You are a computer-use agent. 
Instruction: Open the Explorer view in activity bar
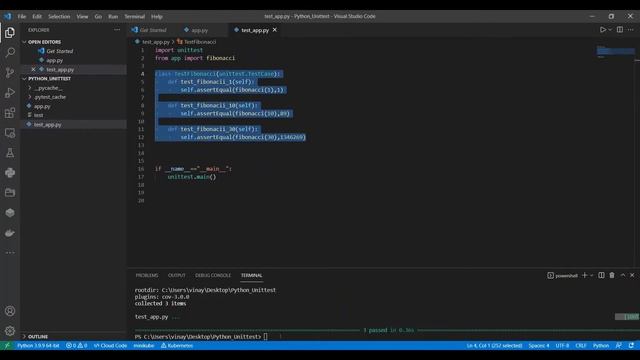(10, 32)
